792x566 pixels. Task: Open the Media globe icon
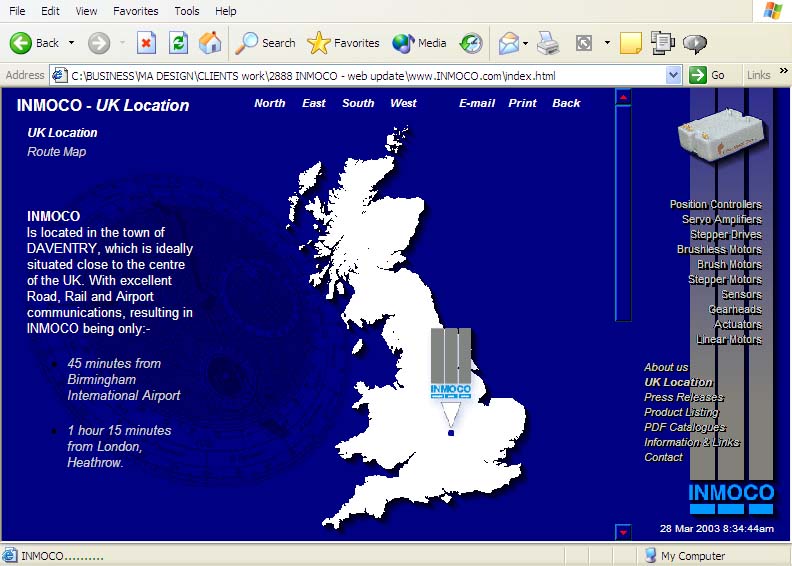point(403,43)
